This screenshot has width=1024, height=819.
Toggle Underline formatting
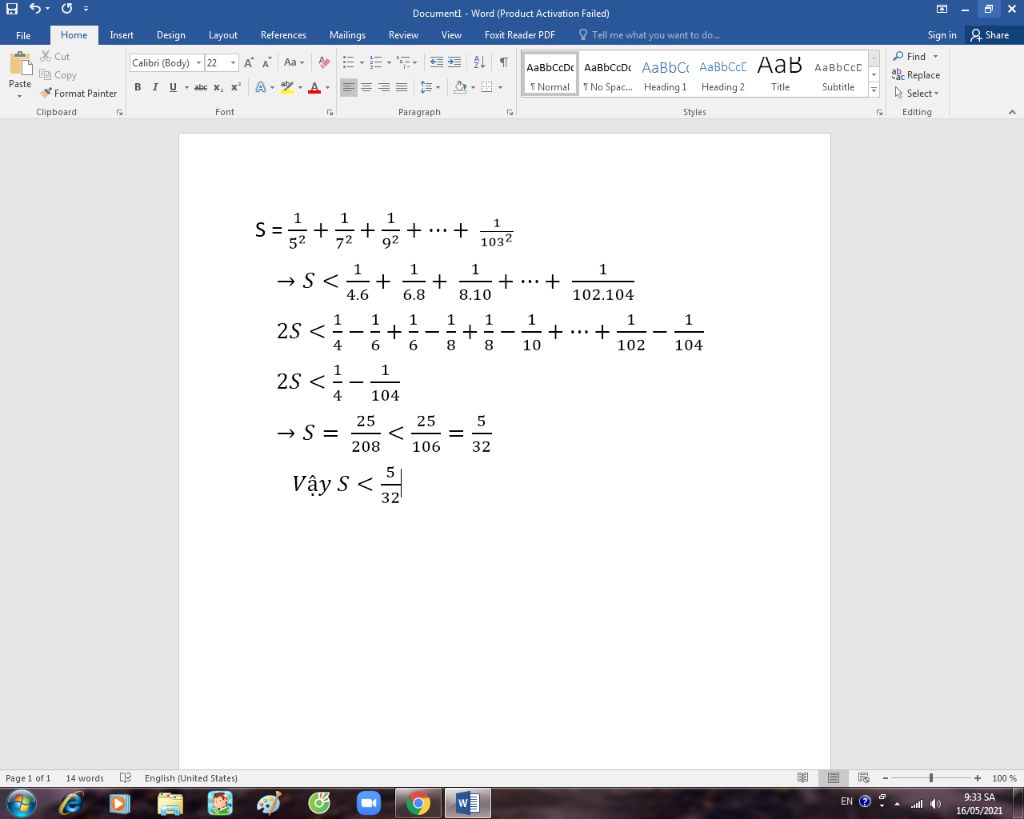point(173,87)
